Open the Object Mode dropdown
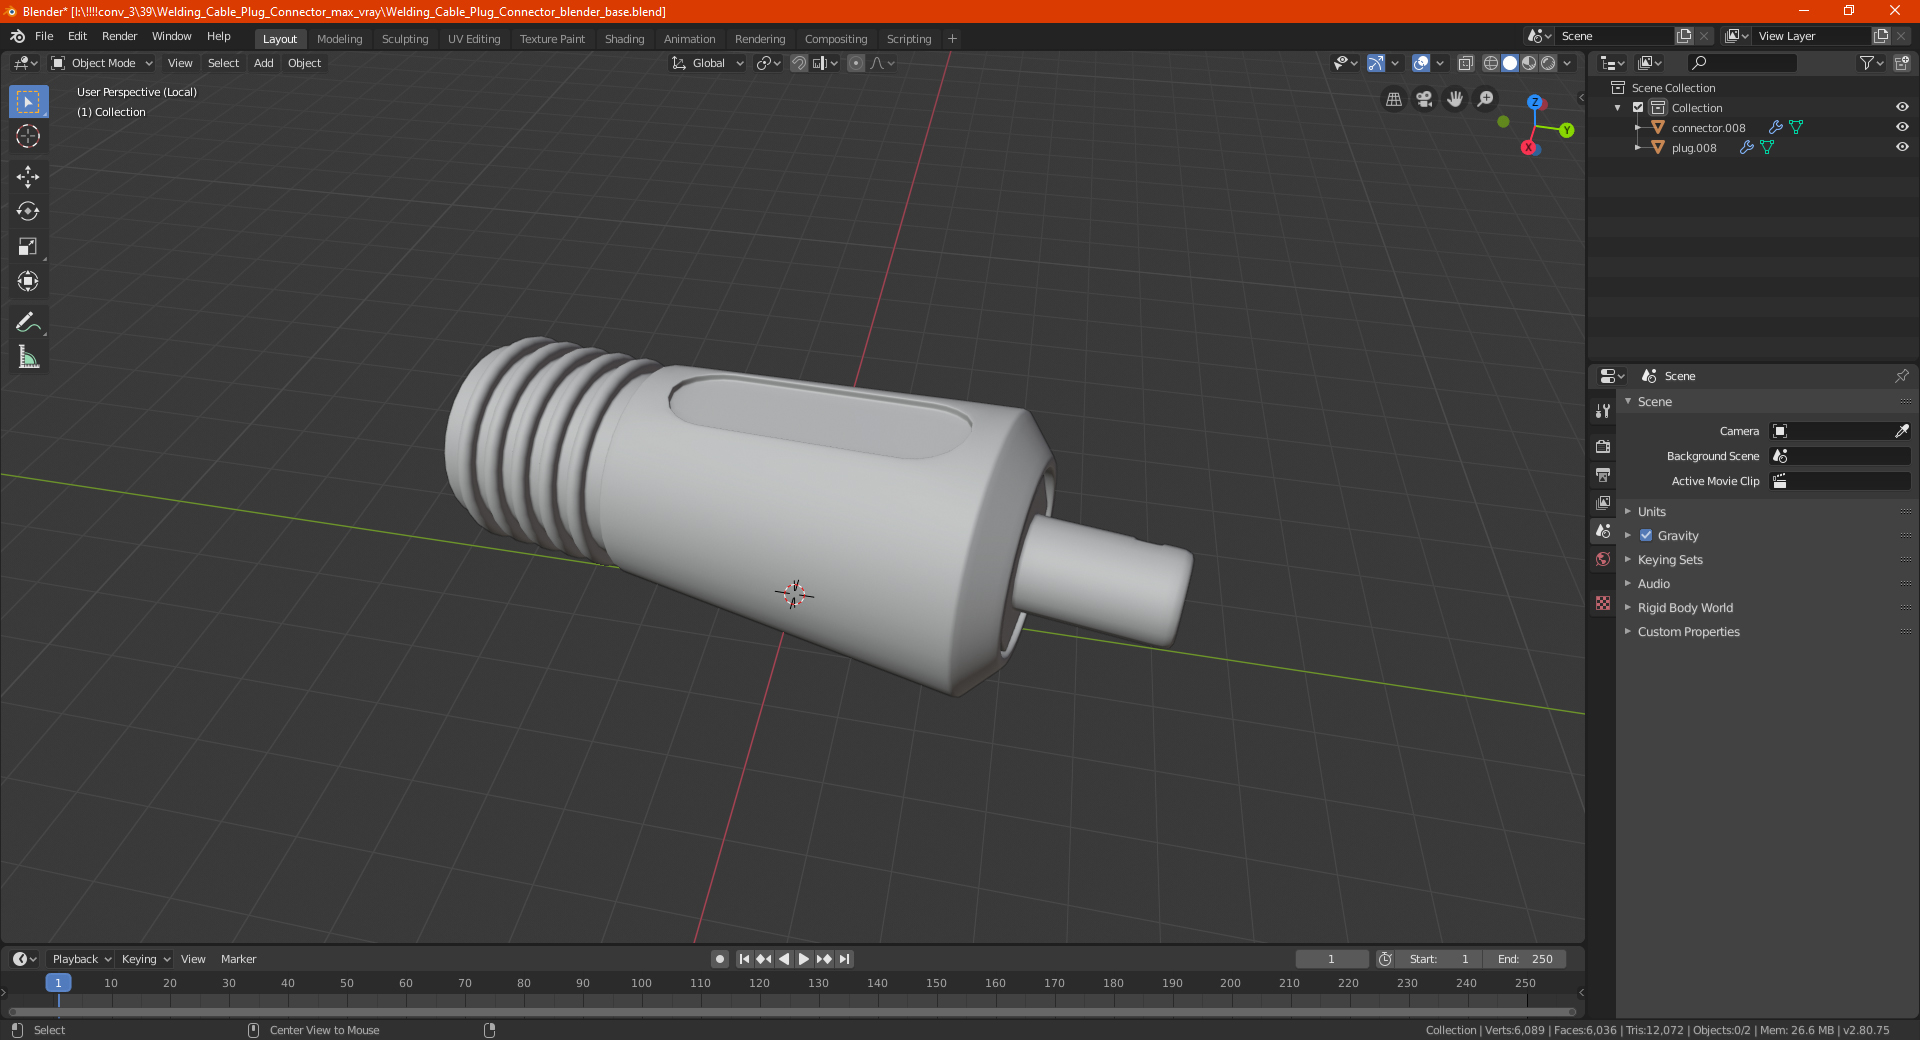Screen dimensions: 1920x1040 click(102, 63)
